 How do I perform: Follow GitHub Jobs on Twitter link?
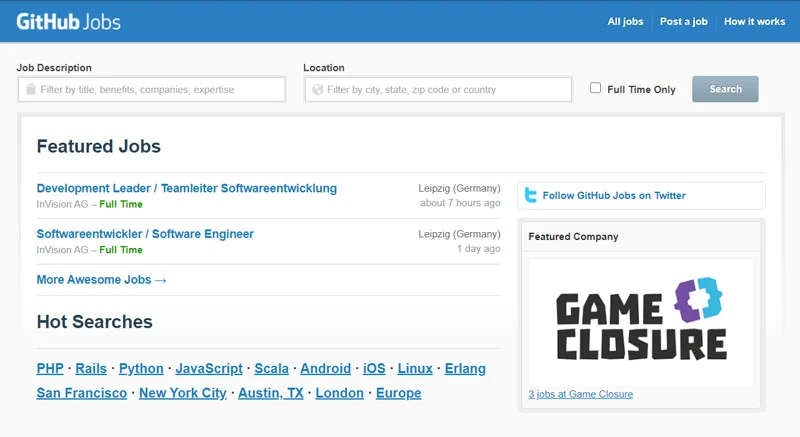tap(614, 195)
